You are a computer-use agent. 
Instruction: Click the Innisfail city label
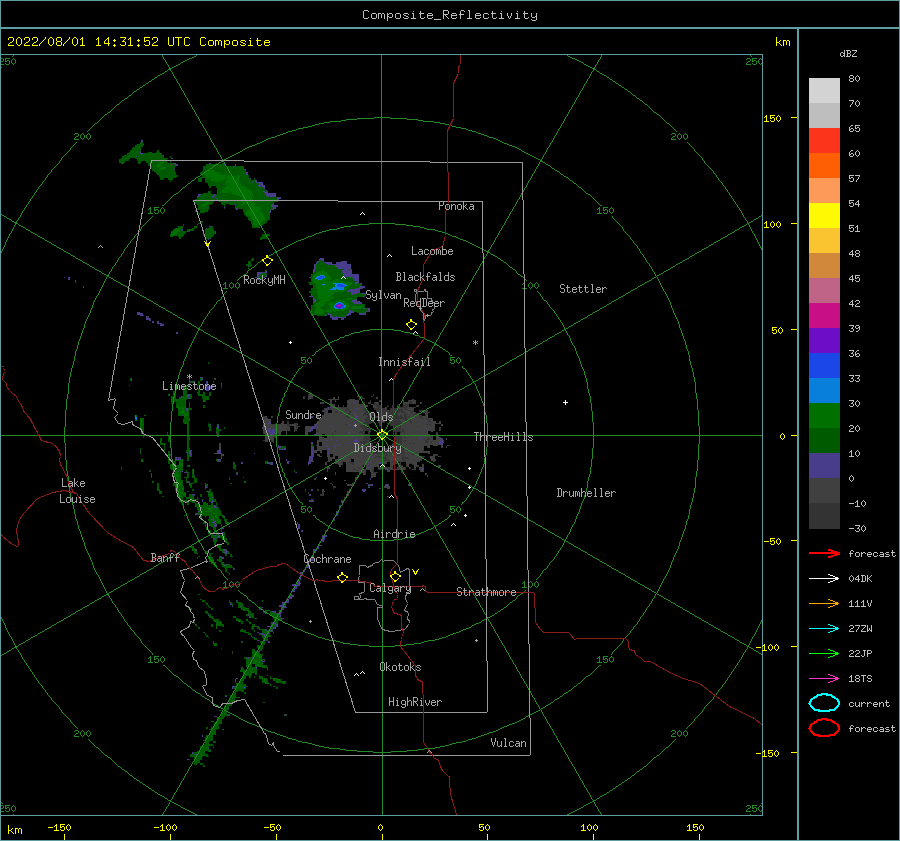pos(404,362)
